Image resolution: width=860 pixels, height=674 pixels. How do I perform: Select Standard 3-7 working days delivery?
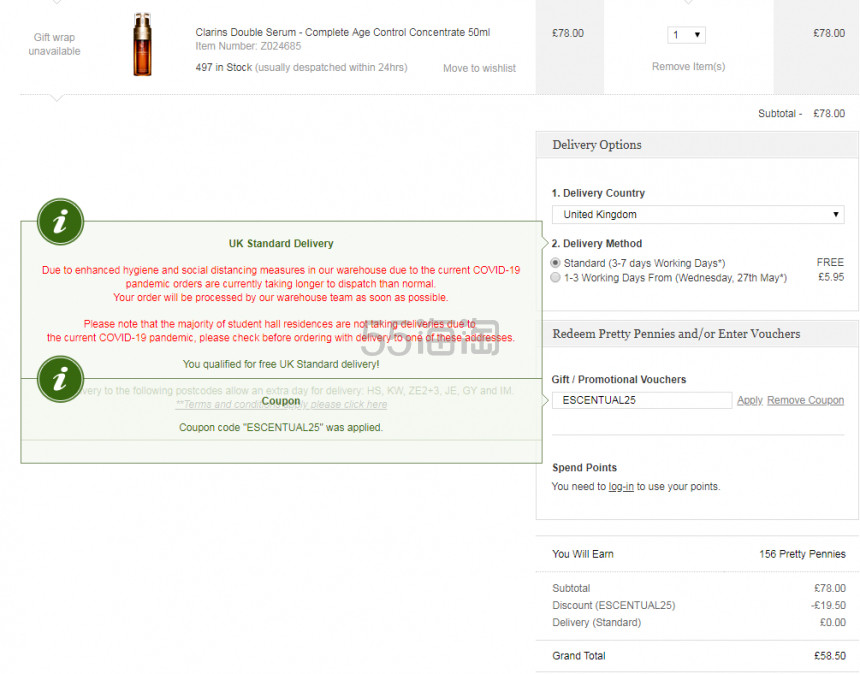coord(556,263)
